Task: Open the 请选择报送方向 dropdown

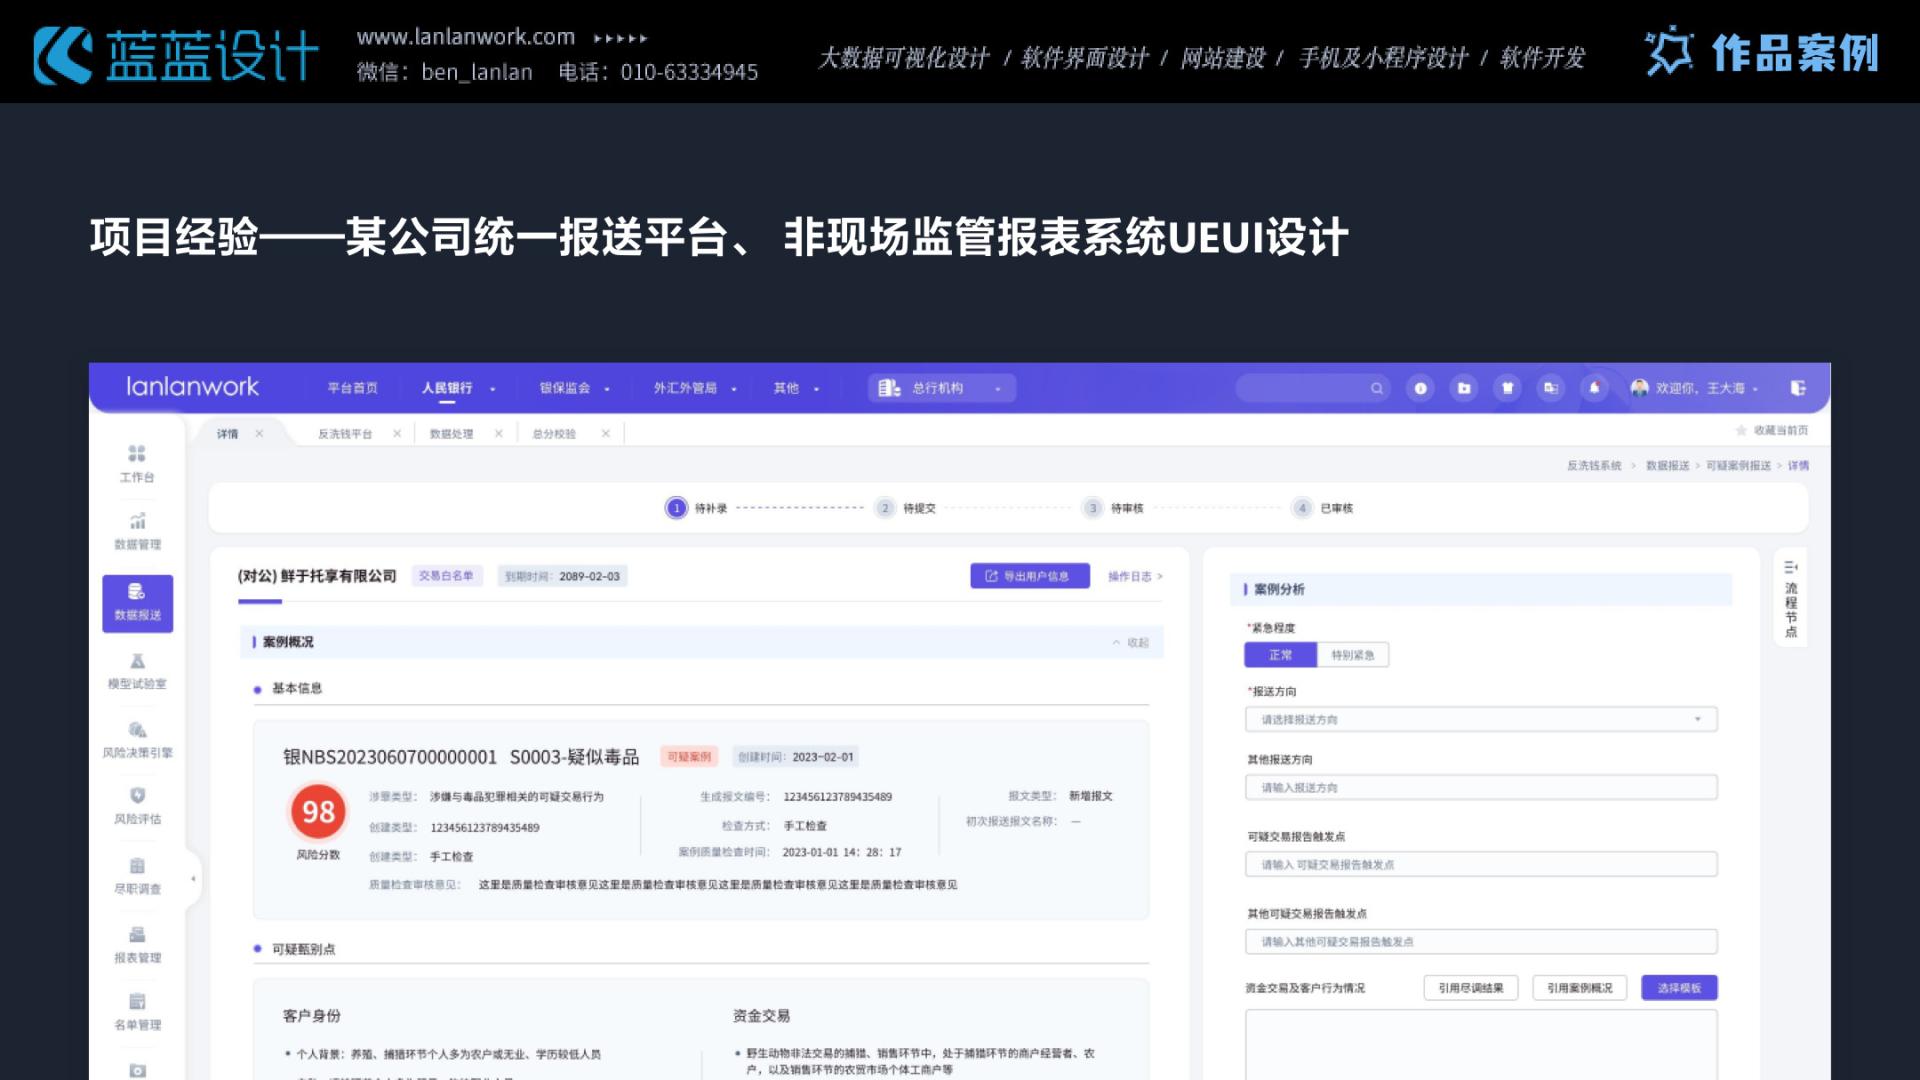Action: coord(1481,719)
